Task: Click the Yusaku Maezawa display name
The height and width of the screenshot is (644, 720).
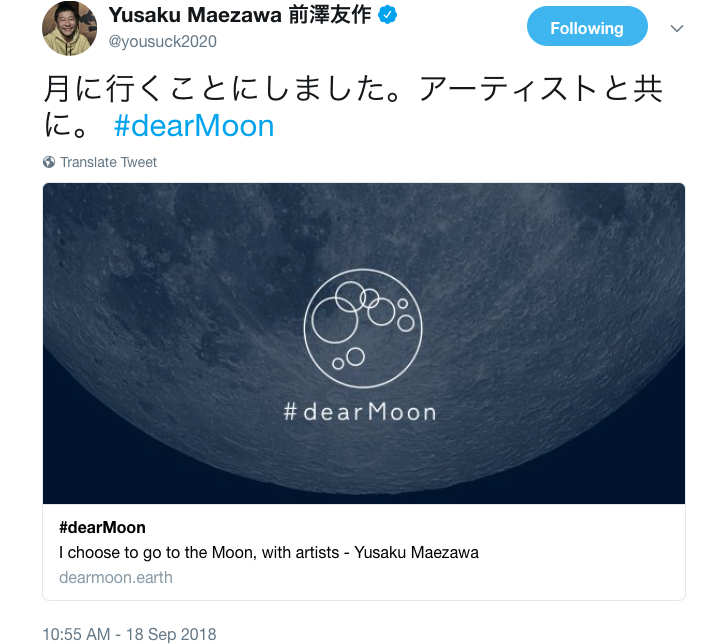Action: point(195,15)
